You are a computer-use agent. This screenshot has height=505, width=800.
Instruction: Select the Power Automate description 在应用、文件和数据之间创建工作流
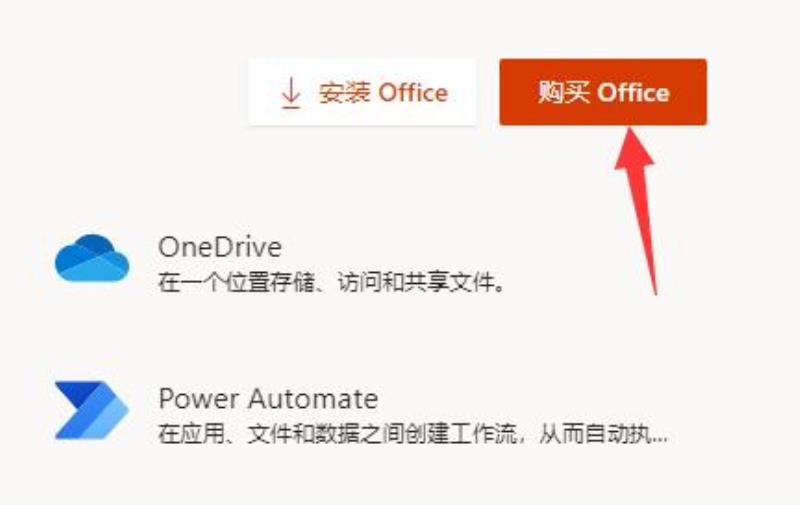point(338,434)
